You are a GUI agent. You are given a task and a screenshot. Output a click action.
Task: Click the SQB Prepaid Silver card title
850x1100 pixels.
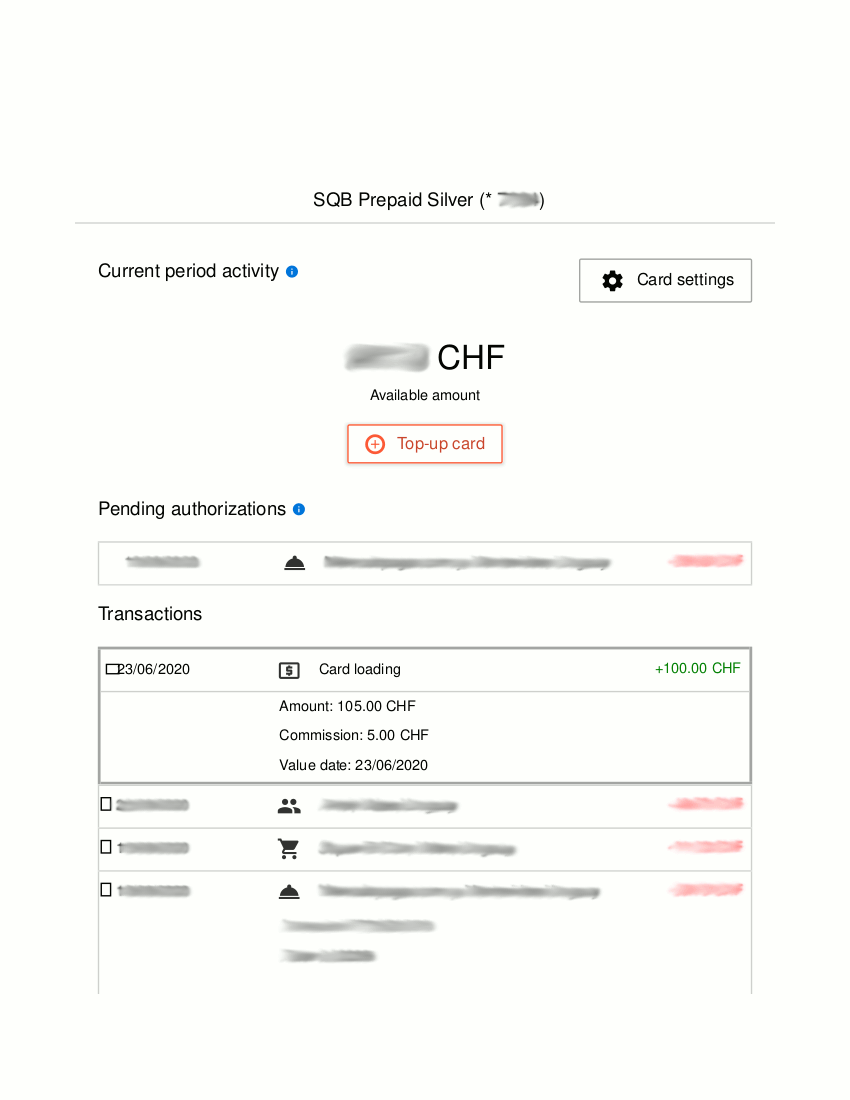[x=428, y=200]
